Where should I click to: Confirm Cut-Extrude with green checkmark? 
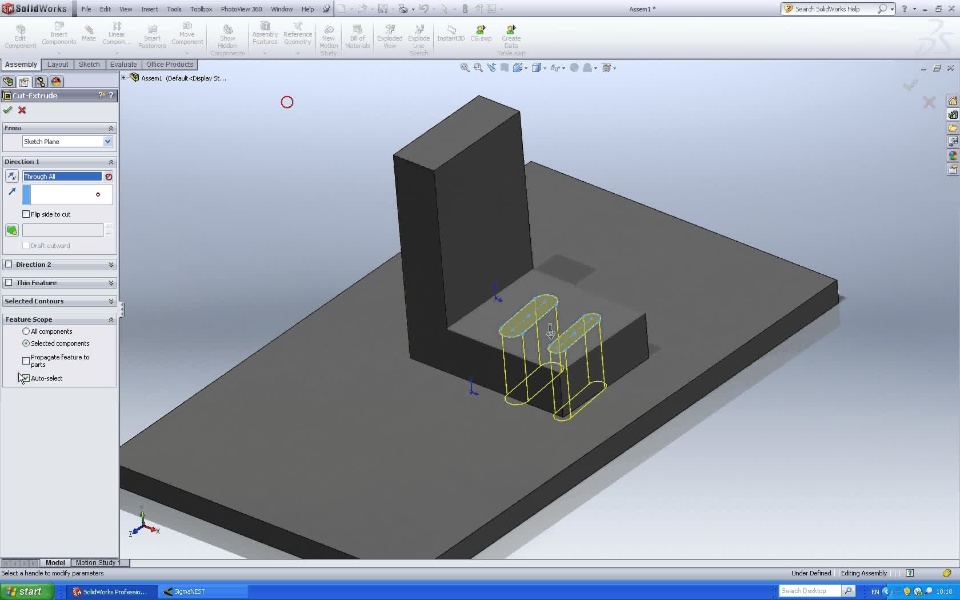pyautogui.click(x=8, y=110)
